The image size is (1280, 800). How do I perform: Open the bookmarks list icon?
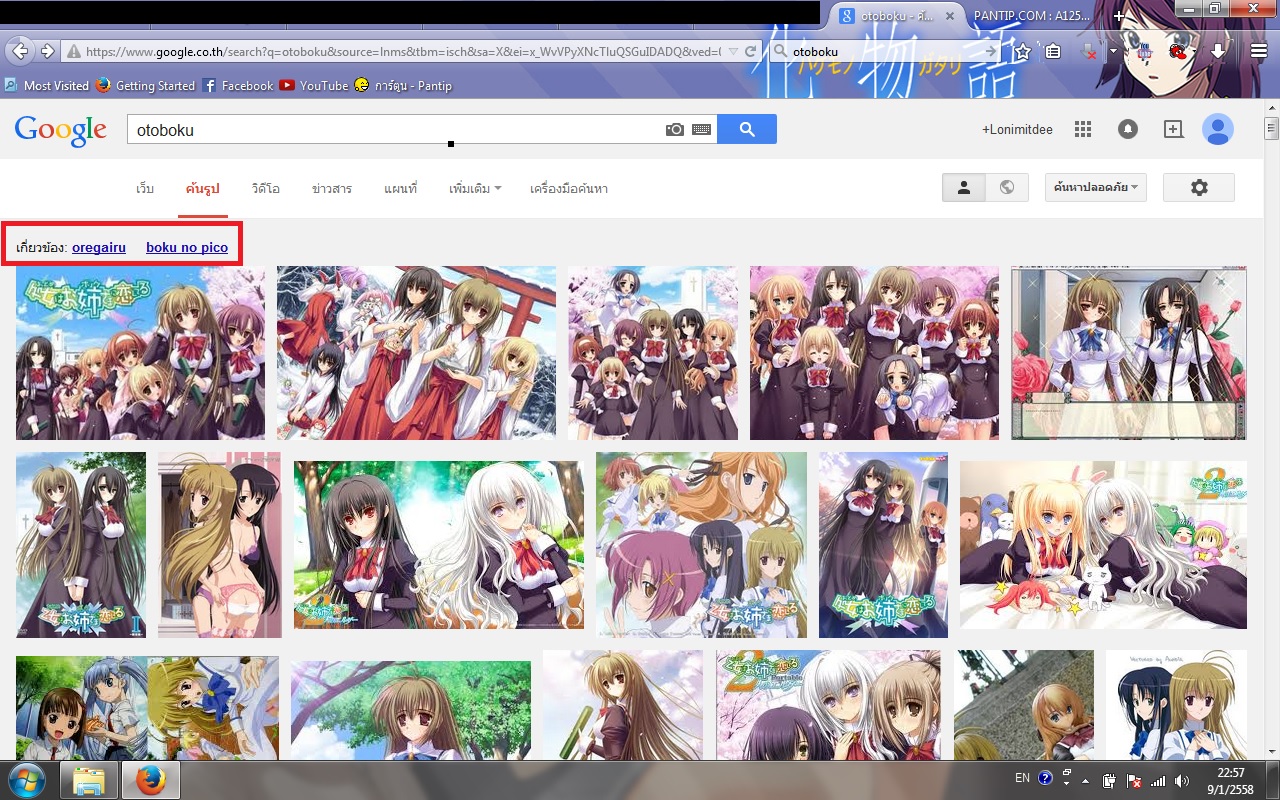[1053, 51]
